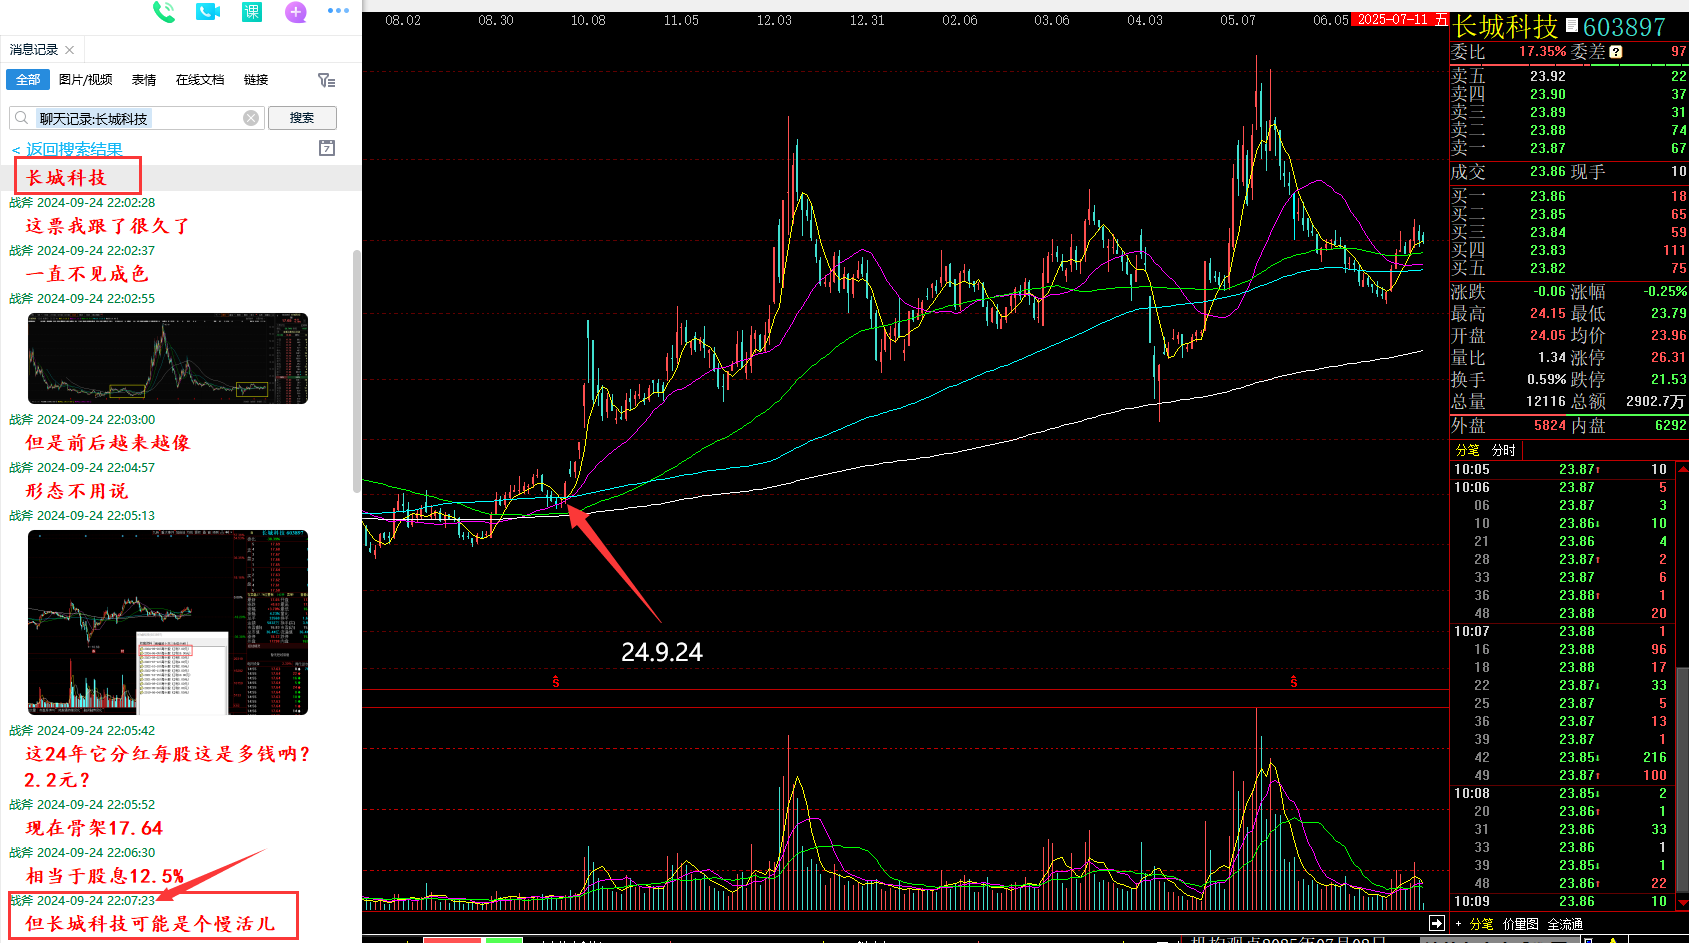This screenshot has width=1689, height=943.
Task: Select the 长城科技 message in chat history
Action: coord(66,178)
